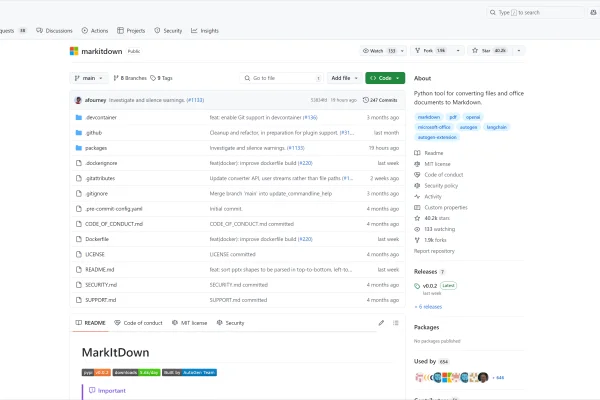
Task: Open the Discussions tab
Action: point(54,31)
